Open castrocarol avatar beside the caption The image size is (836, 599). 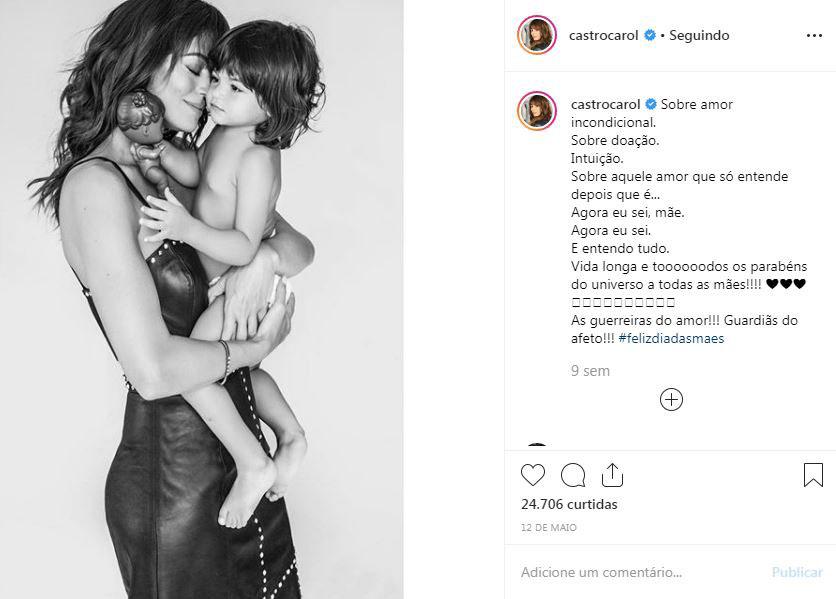pos(537,111)
